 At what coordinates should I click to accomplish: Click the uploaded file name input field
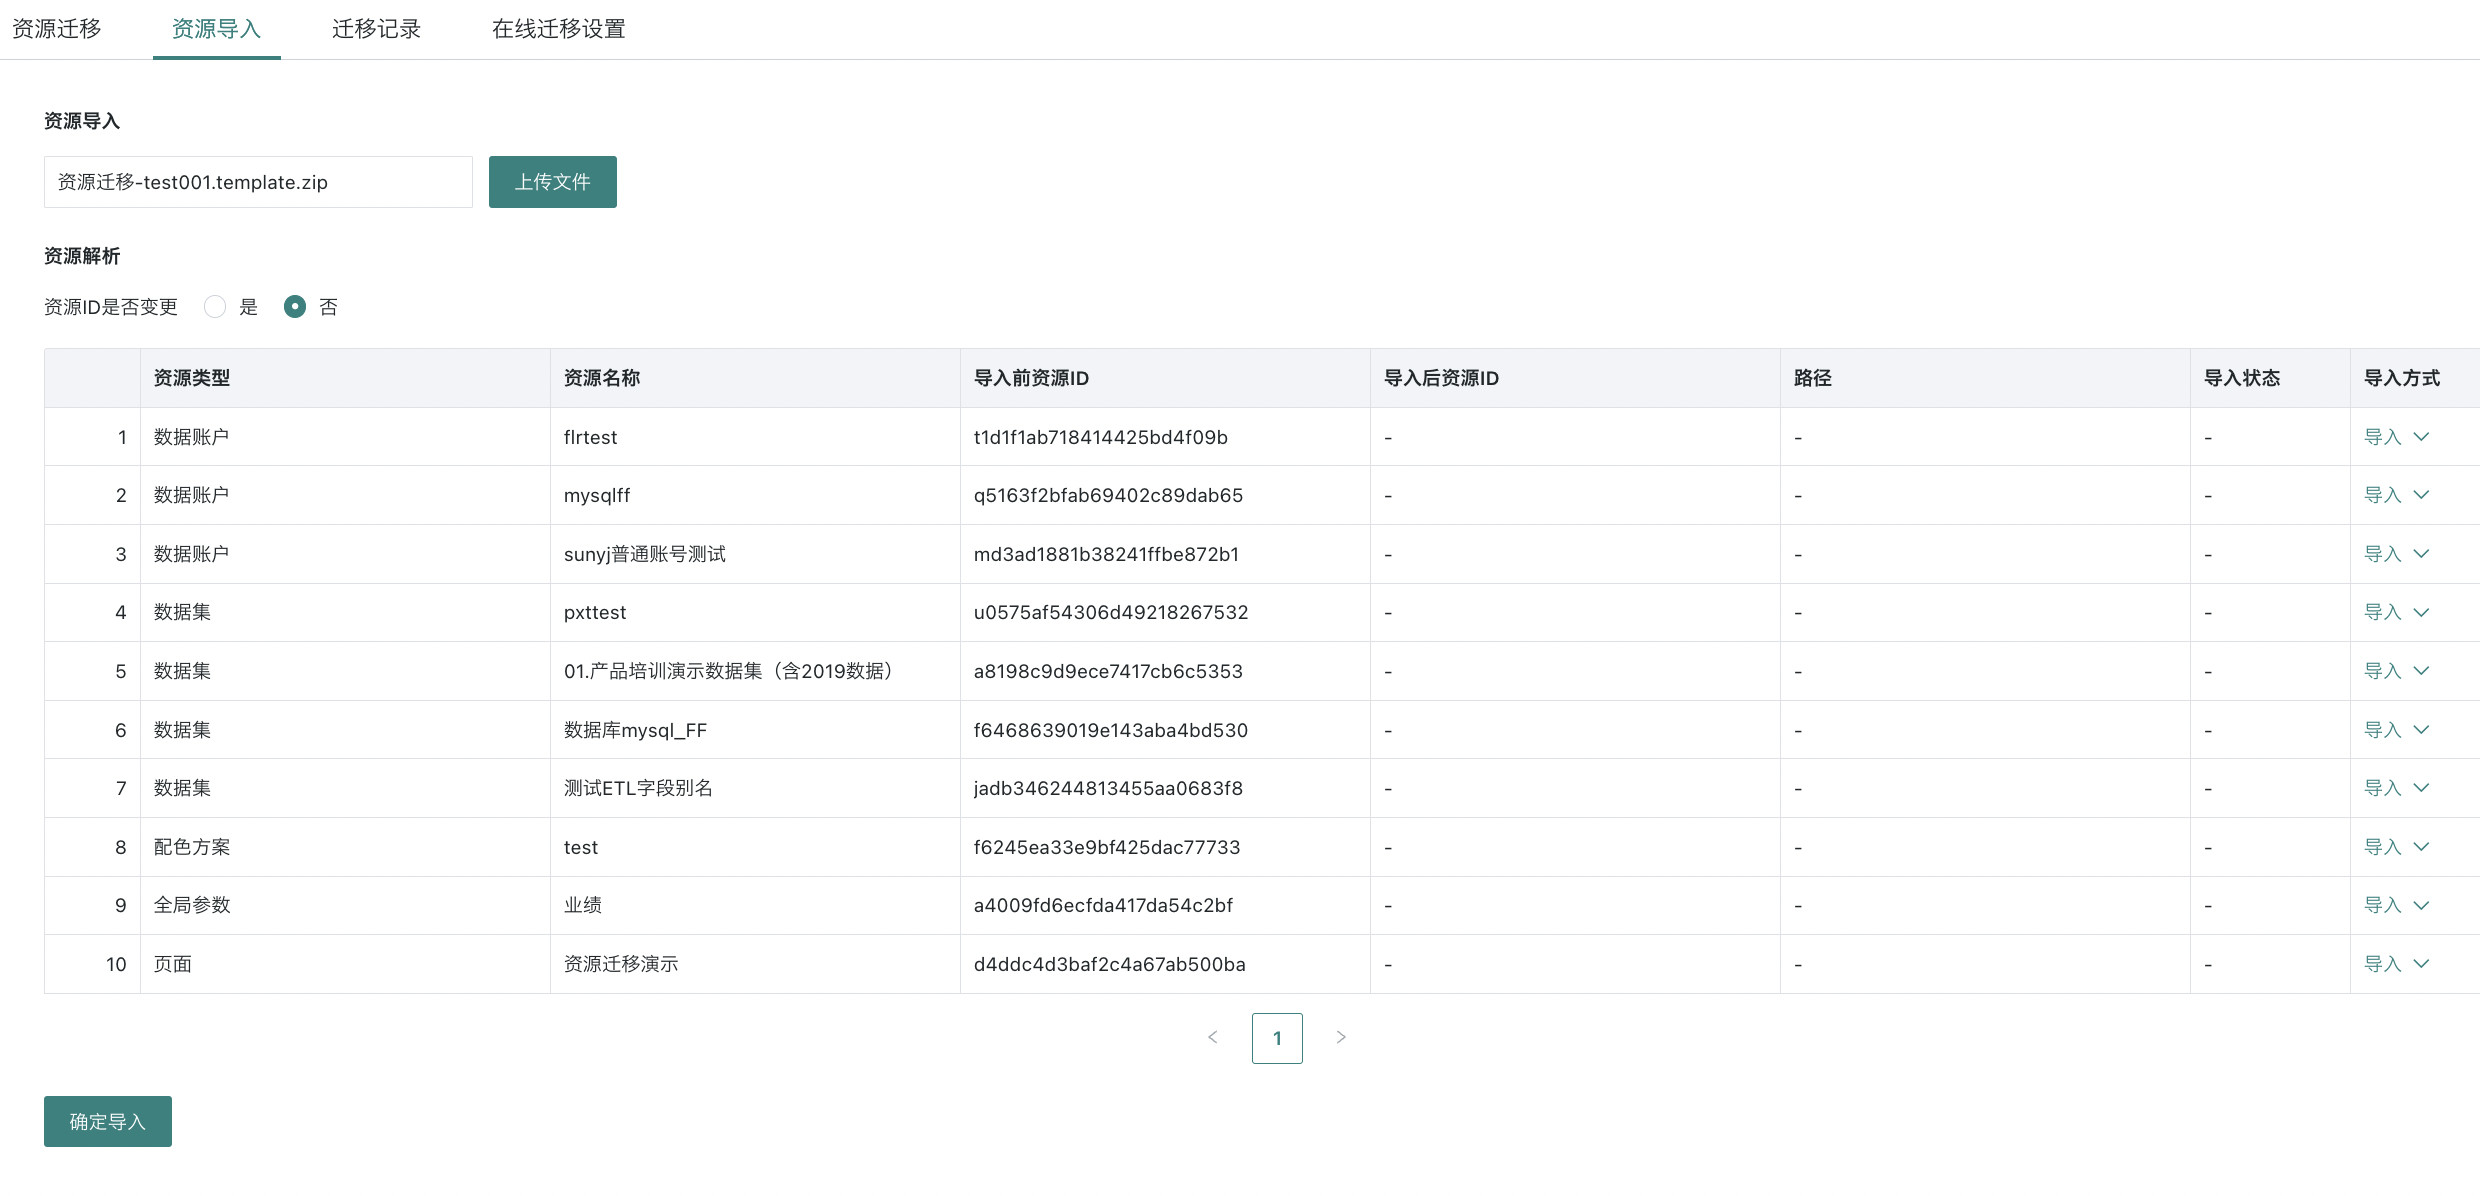pos(258,182)
